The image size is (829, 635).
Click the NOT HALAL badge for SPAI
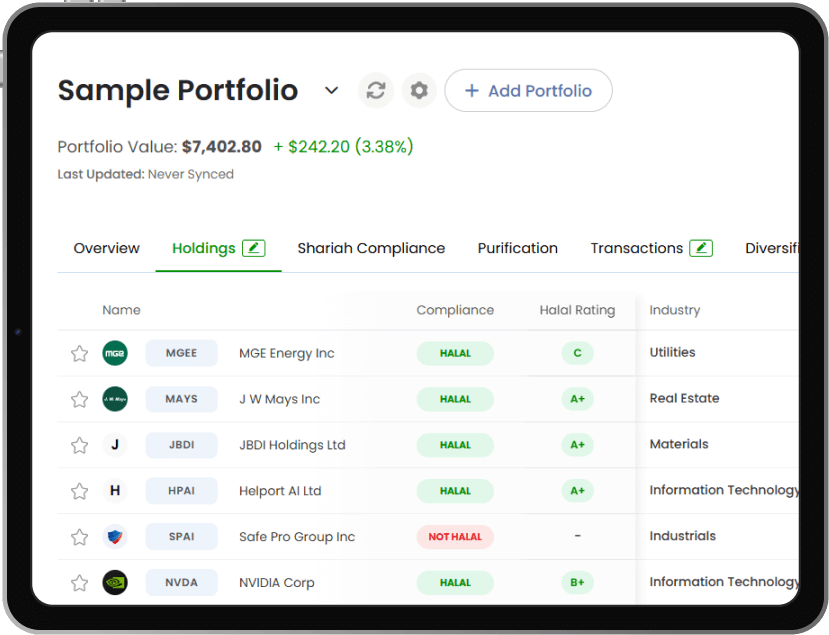pos(455,537)
